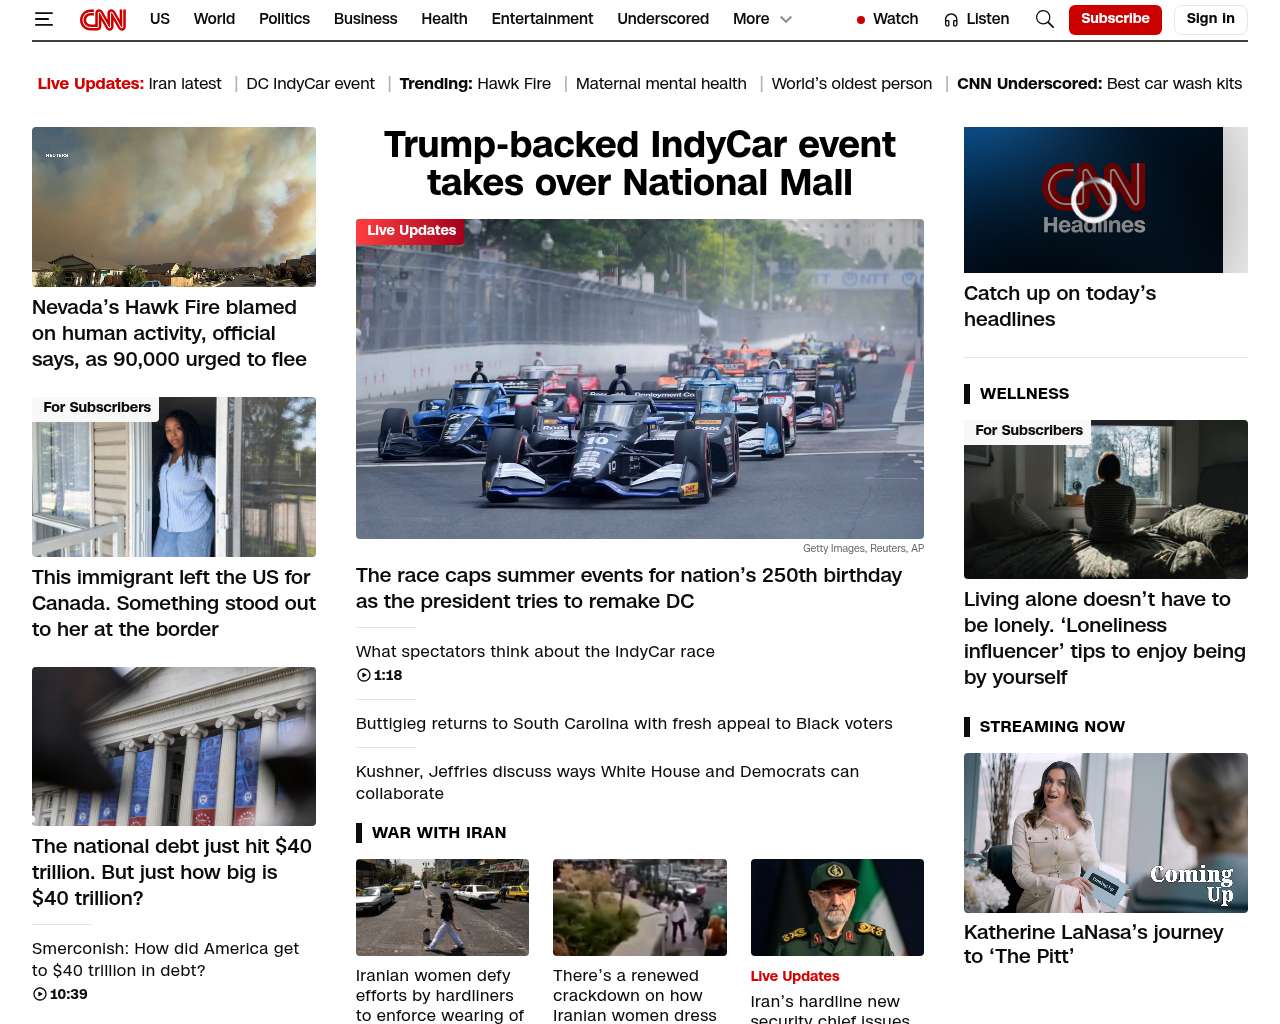Open Trump-backed IndyCar main headline

640,164
